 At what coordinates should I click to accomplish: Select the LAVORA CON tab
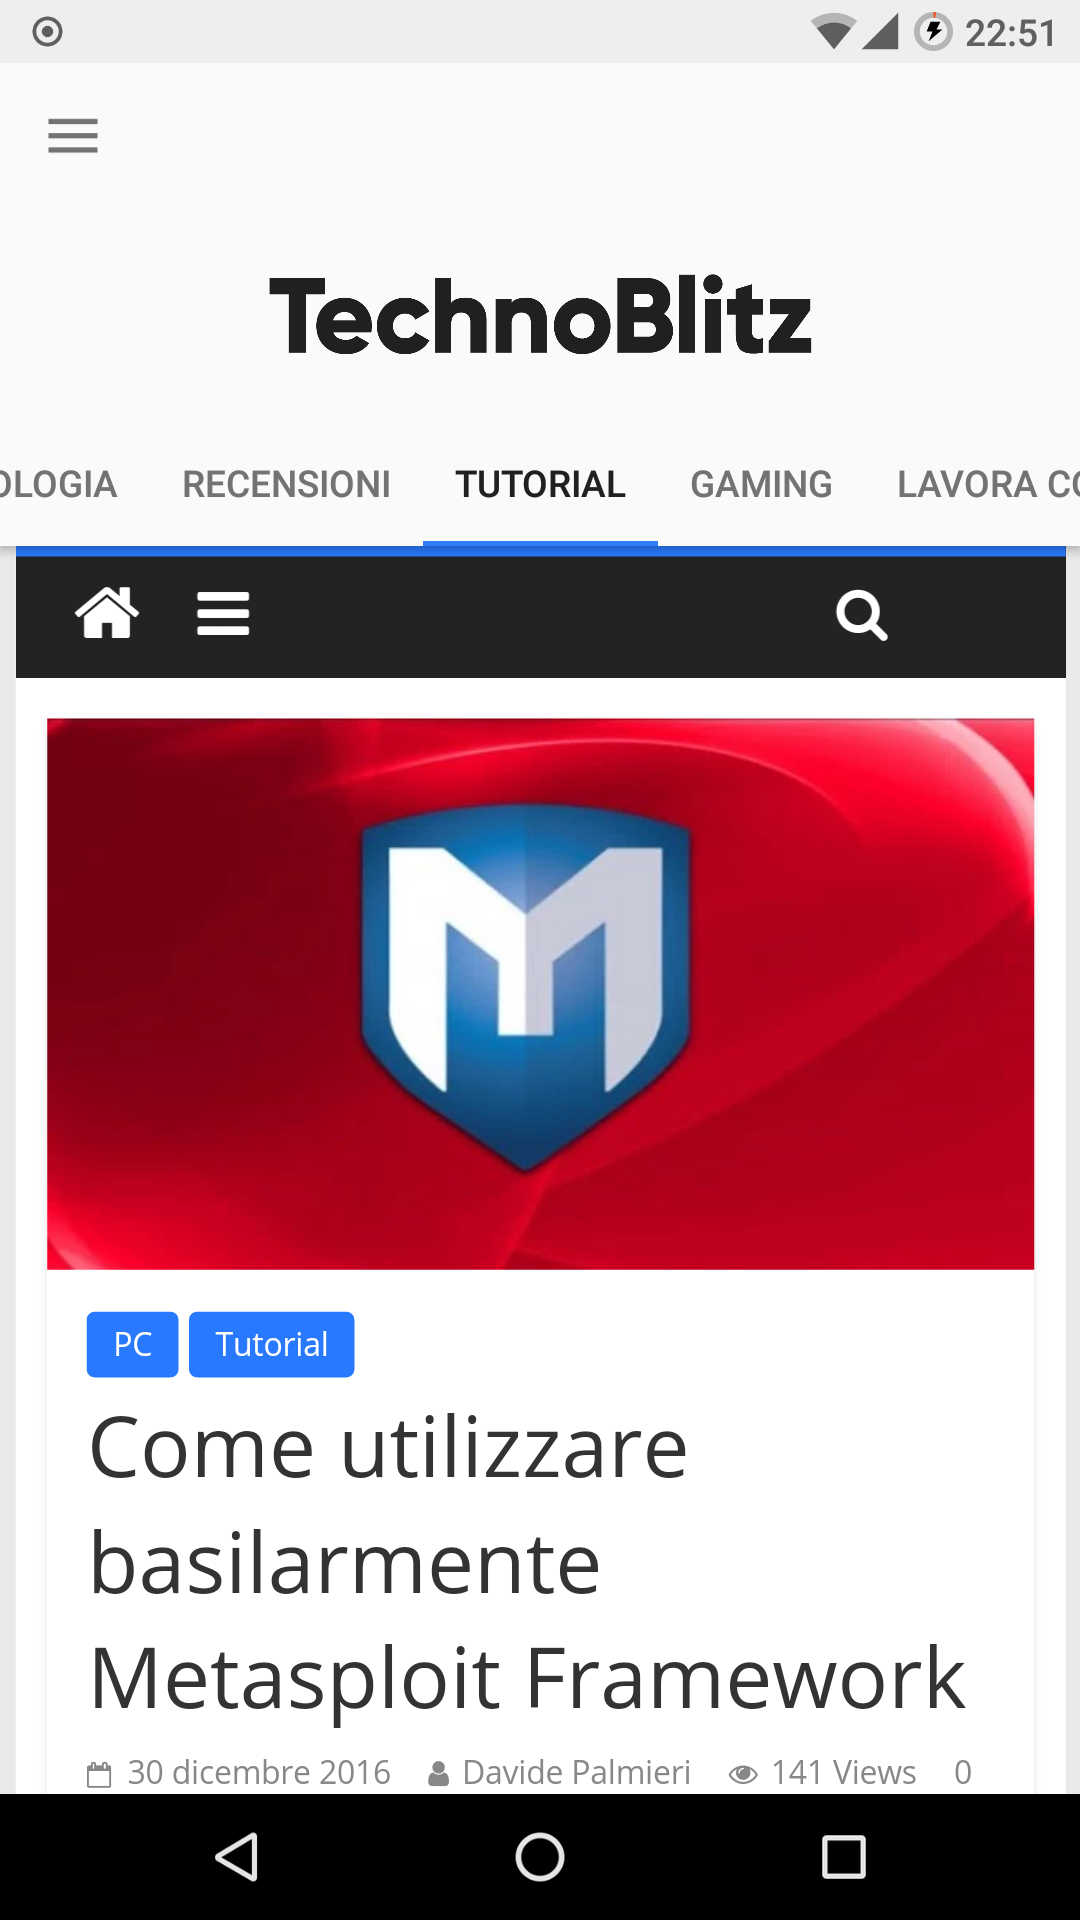[x=988, y=485]
